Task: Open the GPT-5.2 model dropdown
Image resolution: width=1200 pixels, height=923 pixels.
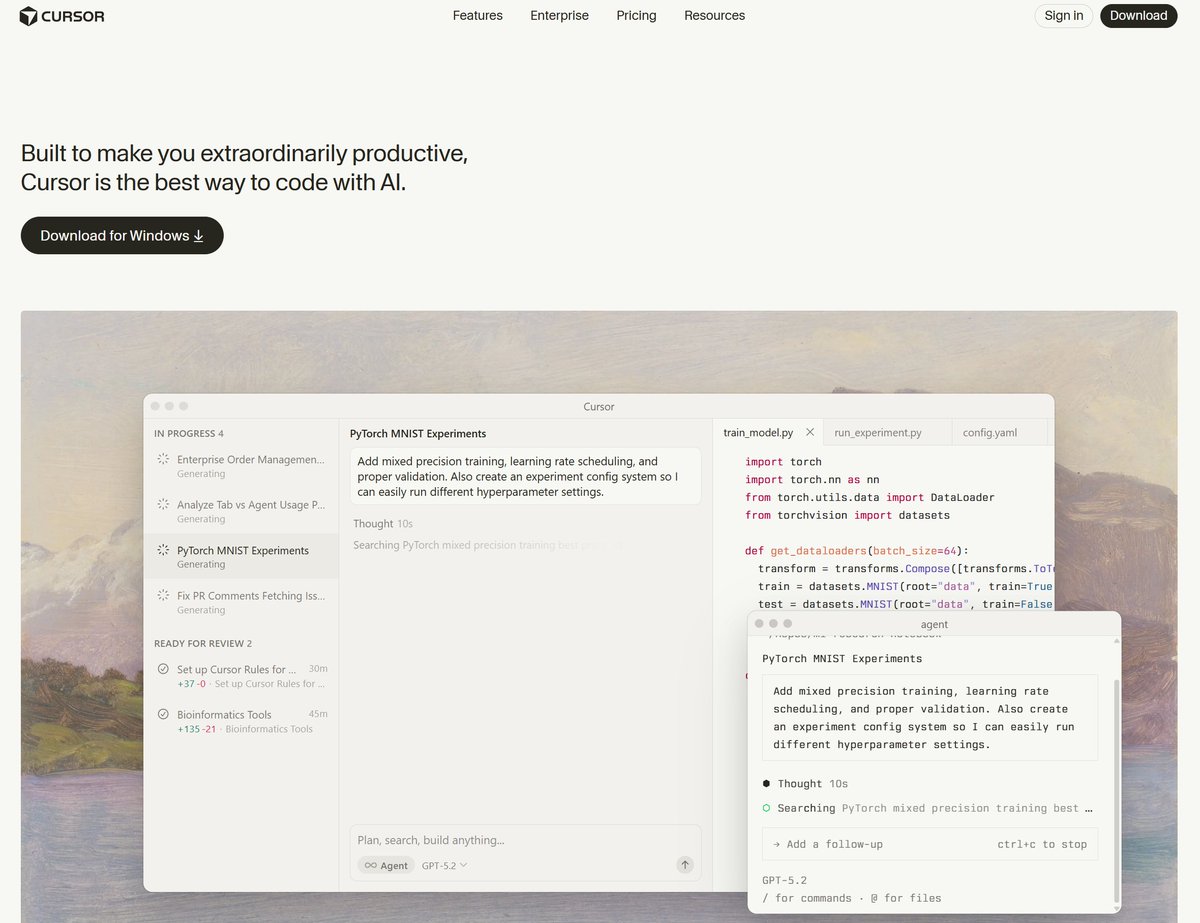Action: point(444,865)
